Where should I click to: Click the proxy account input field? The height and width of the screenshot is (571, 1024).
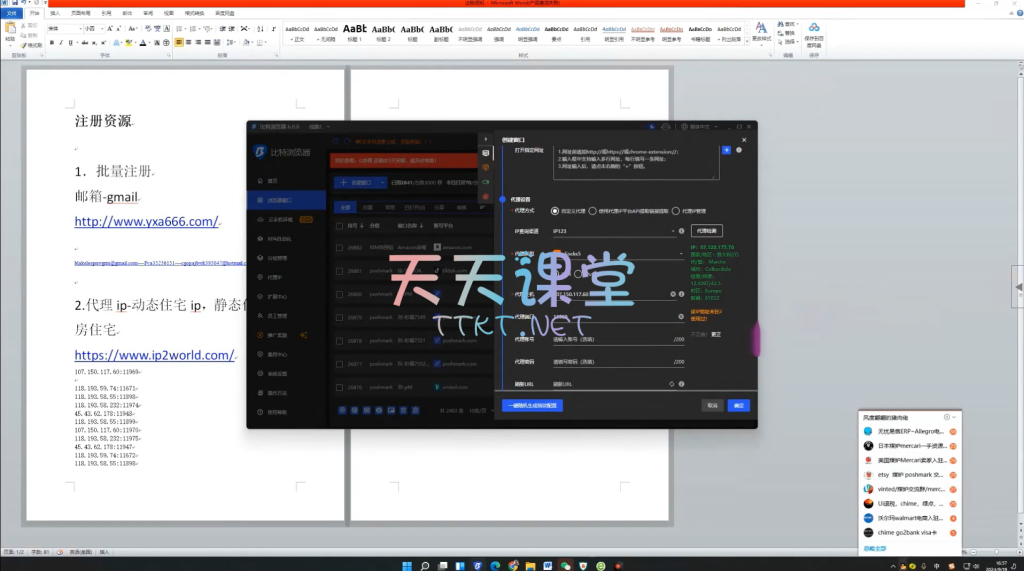(610, 339)
